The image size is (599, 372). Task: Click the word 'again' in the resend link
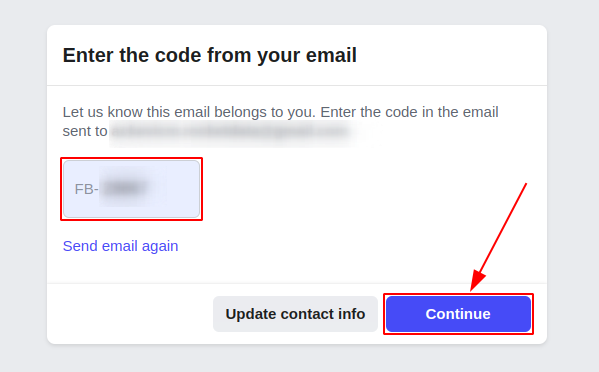(160, 247)
